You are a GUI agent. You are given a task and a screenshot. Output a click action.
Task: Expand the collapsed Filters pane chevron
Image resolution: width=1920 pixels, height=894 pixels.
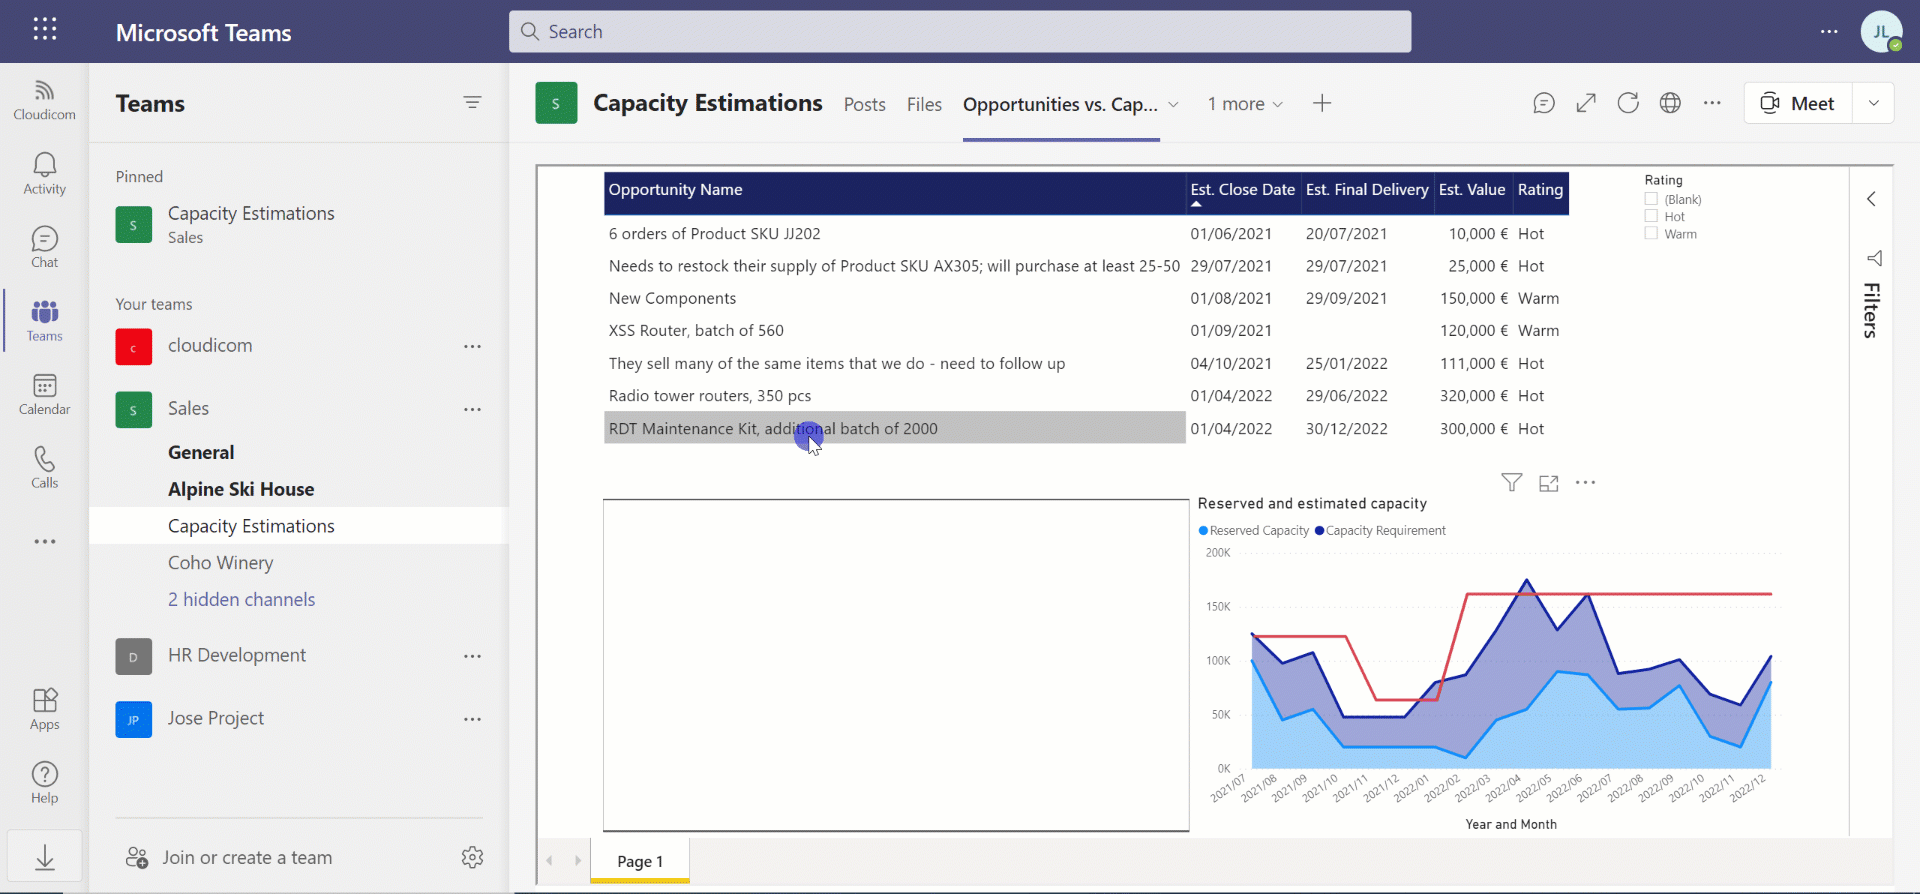(1871, 199)
